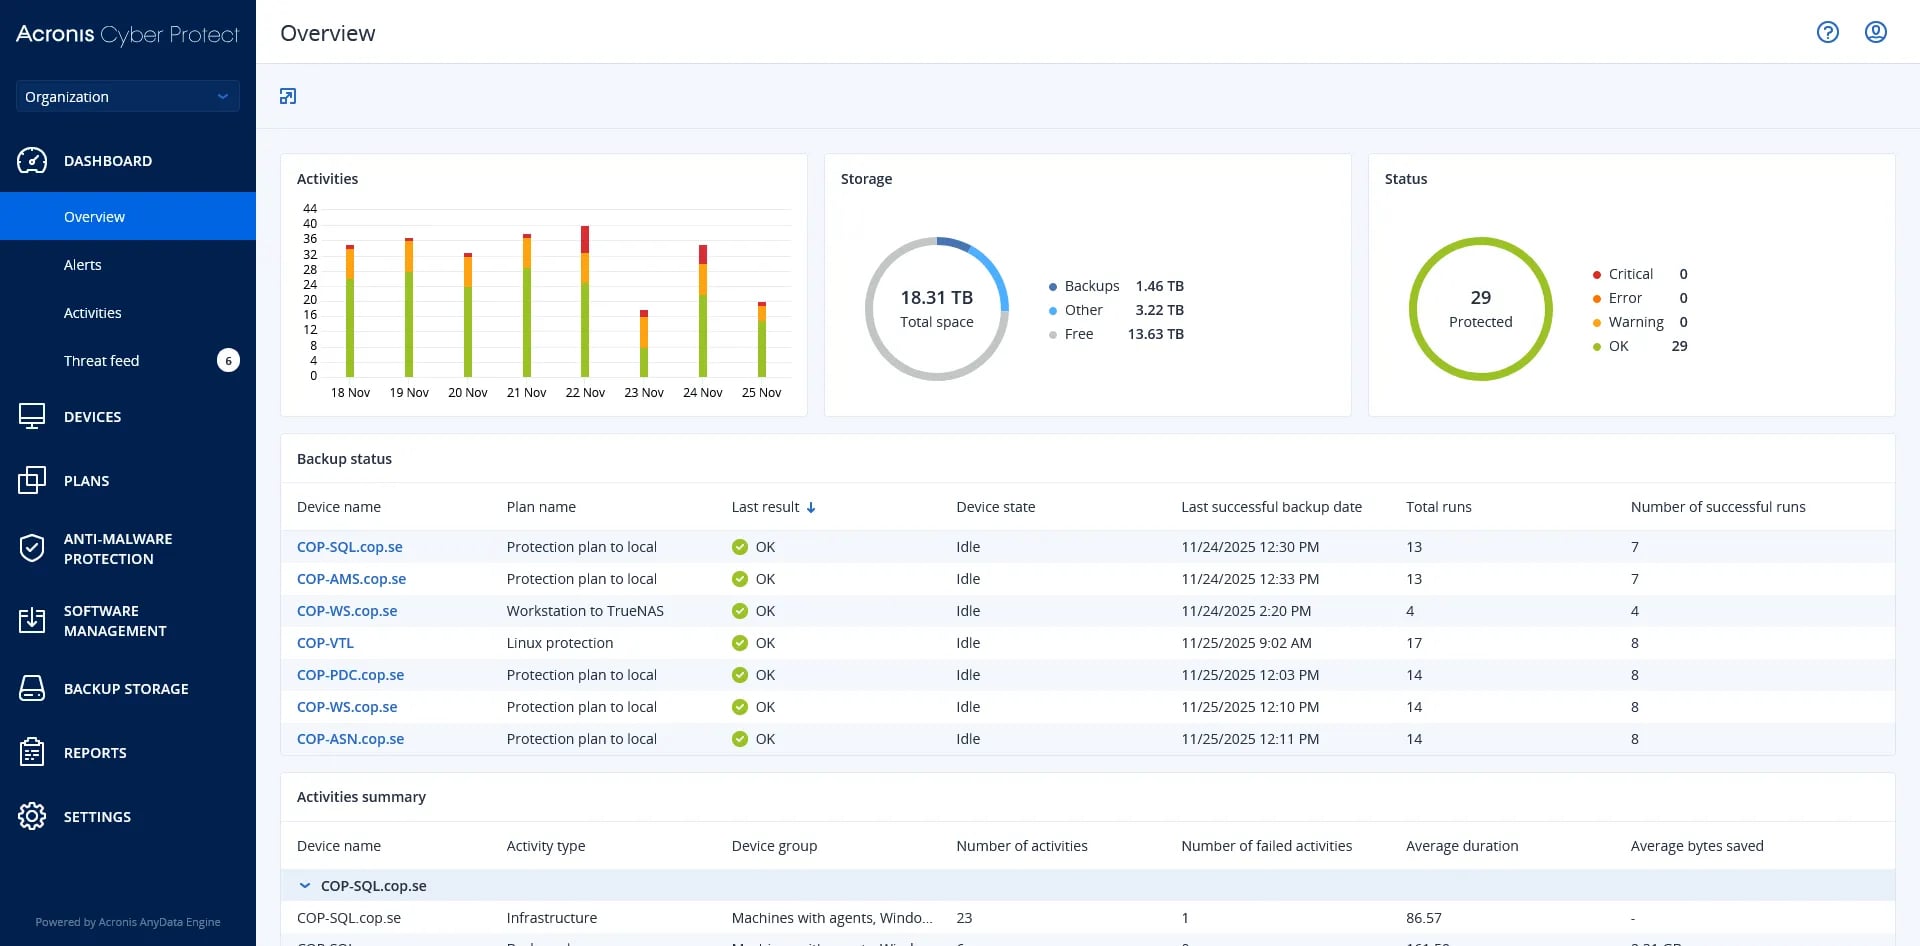Click the Software Management download icon
1920x946 pixels.
tap(32, 620)
